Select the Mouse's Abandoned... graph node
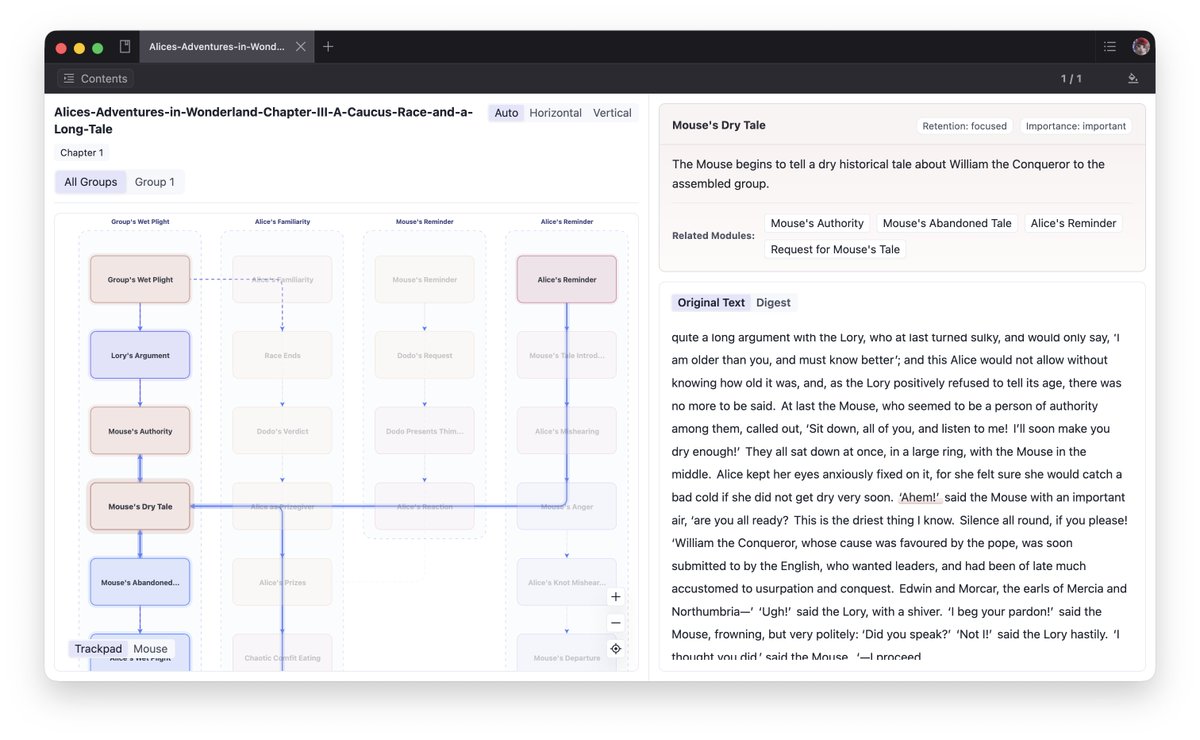1200x740 pixels. 140,582
